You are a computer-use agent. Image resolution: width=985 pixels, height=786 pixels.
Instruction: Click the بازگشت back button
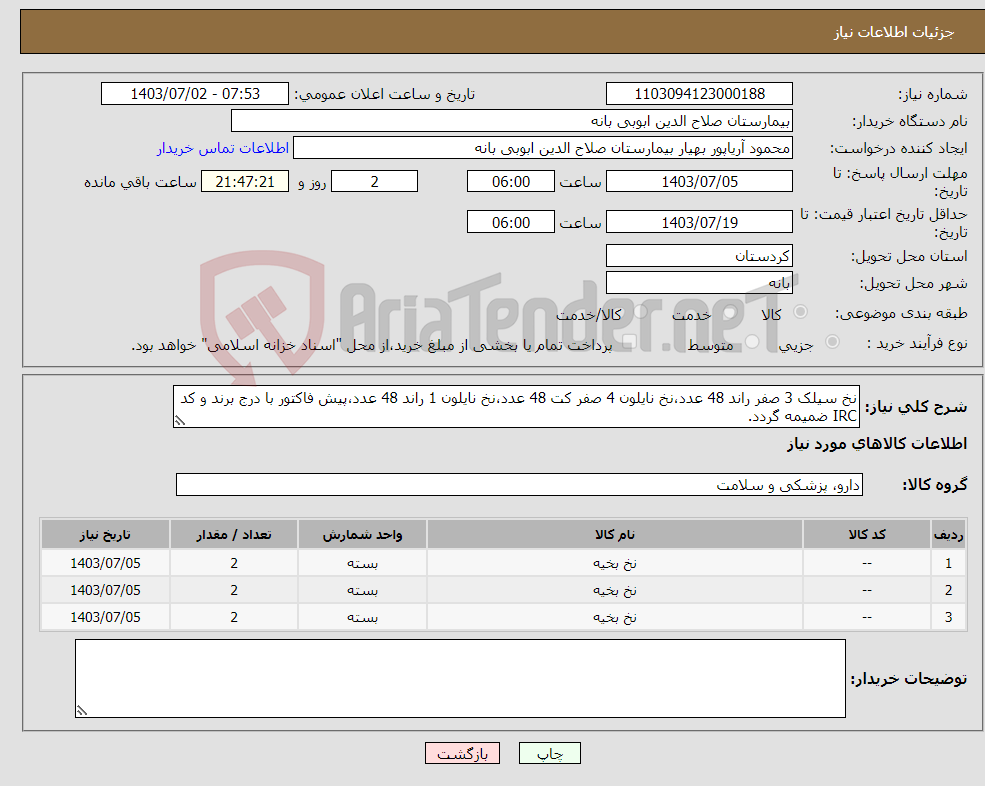click(462, 753)
